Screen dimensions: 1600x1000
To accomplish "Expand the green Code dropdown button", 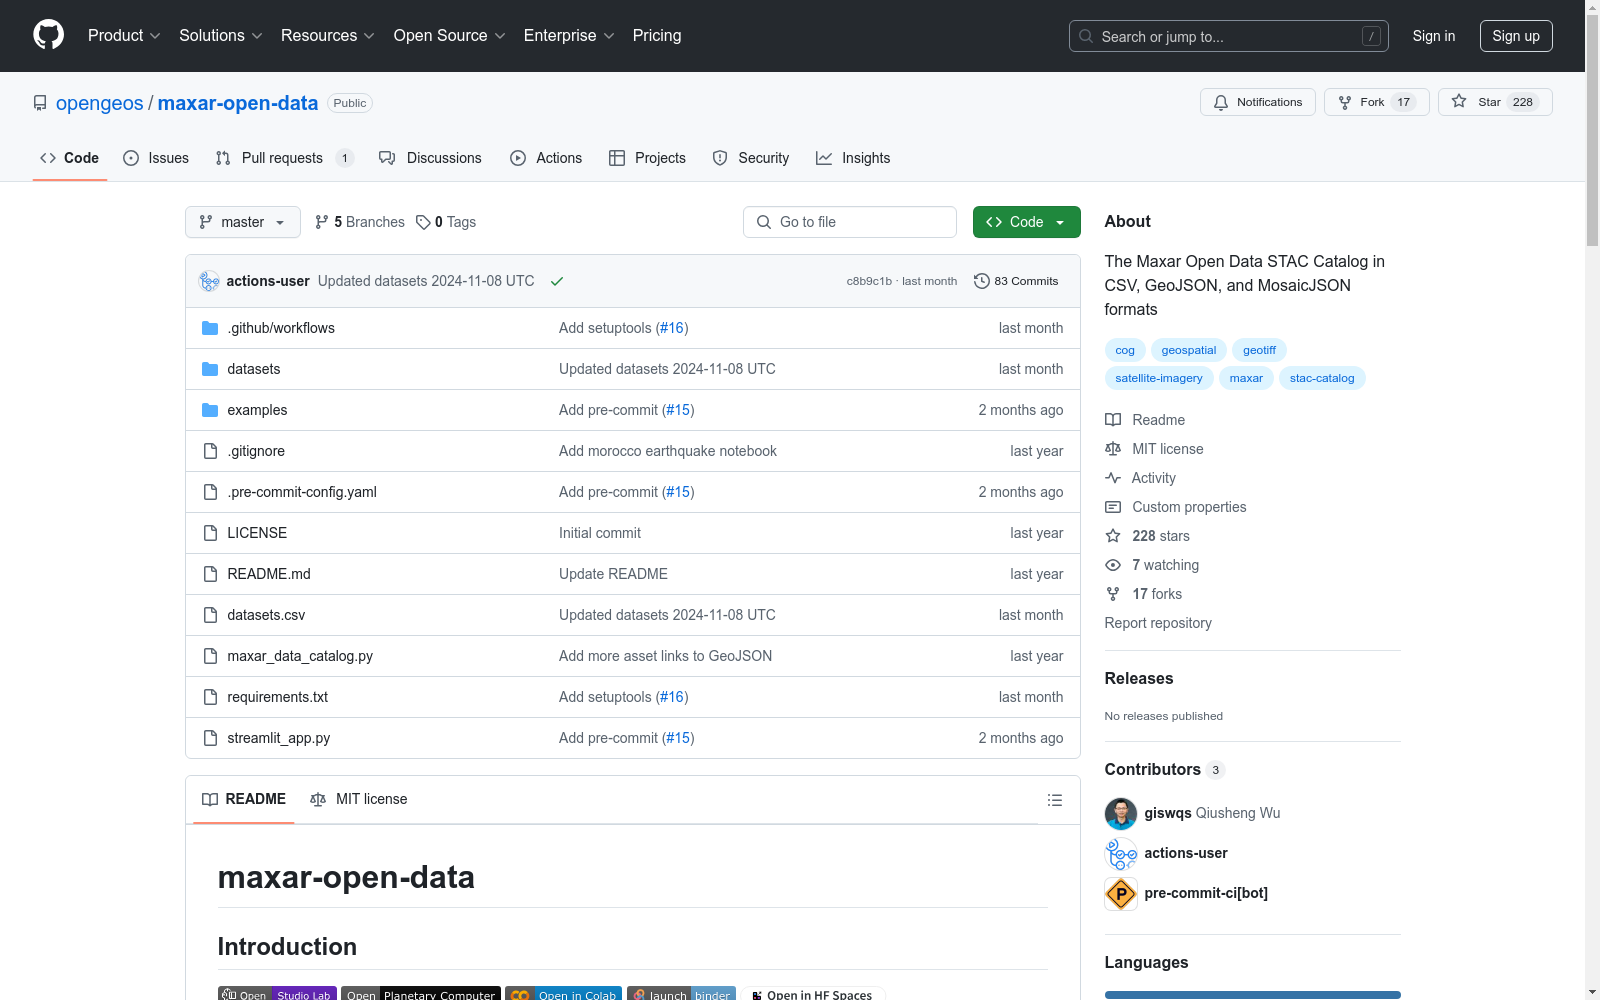I will 1026,222.
